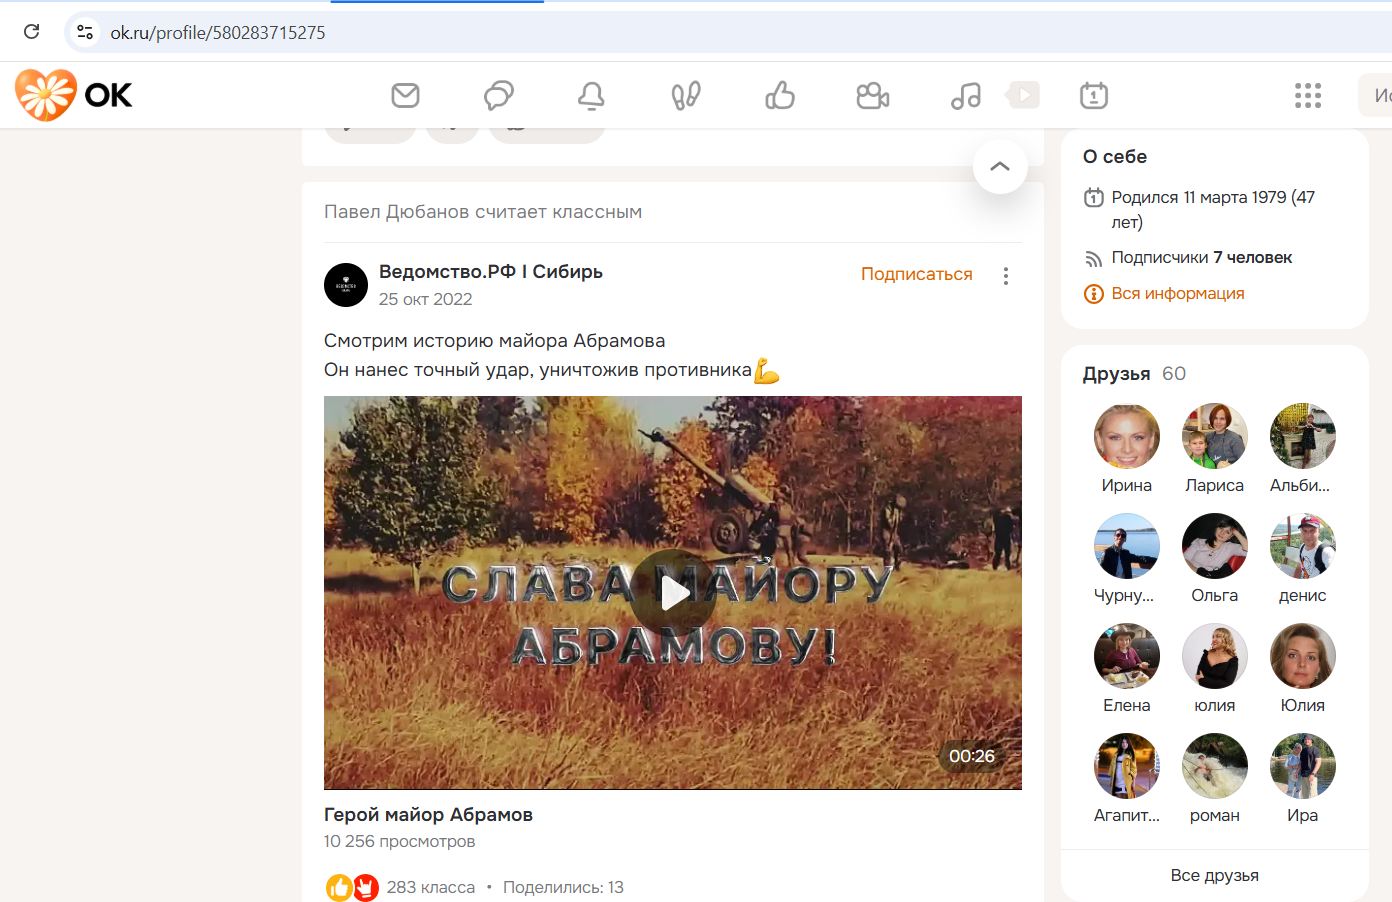Open Messages envelope icon
The width and height of the screenshot is (1392, 902).
point(405,95)
